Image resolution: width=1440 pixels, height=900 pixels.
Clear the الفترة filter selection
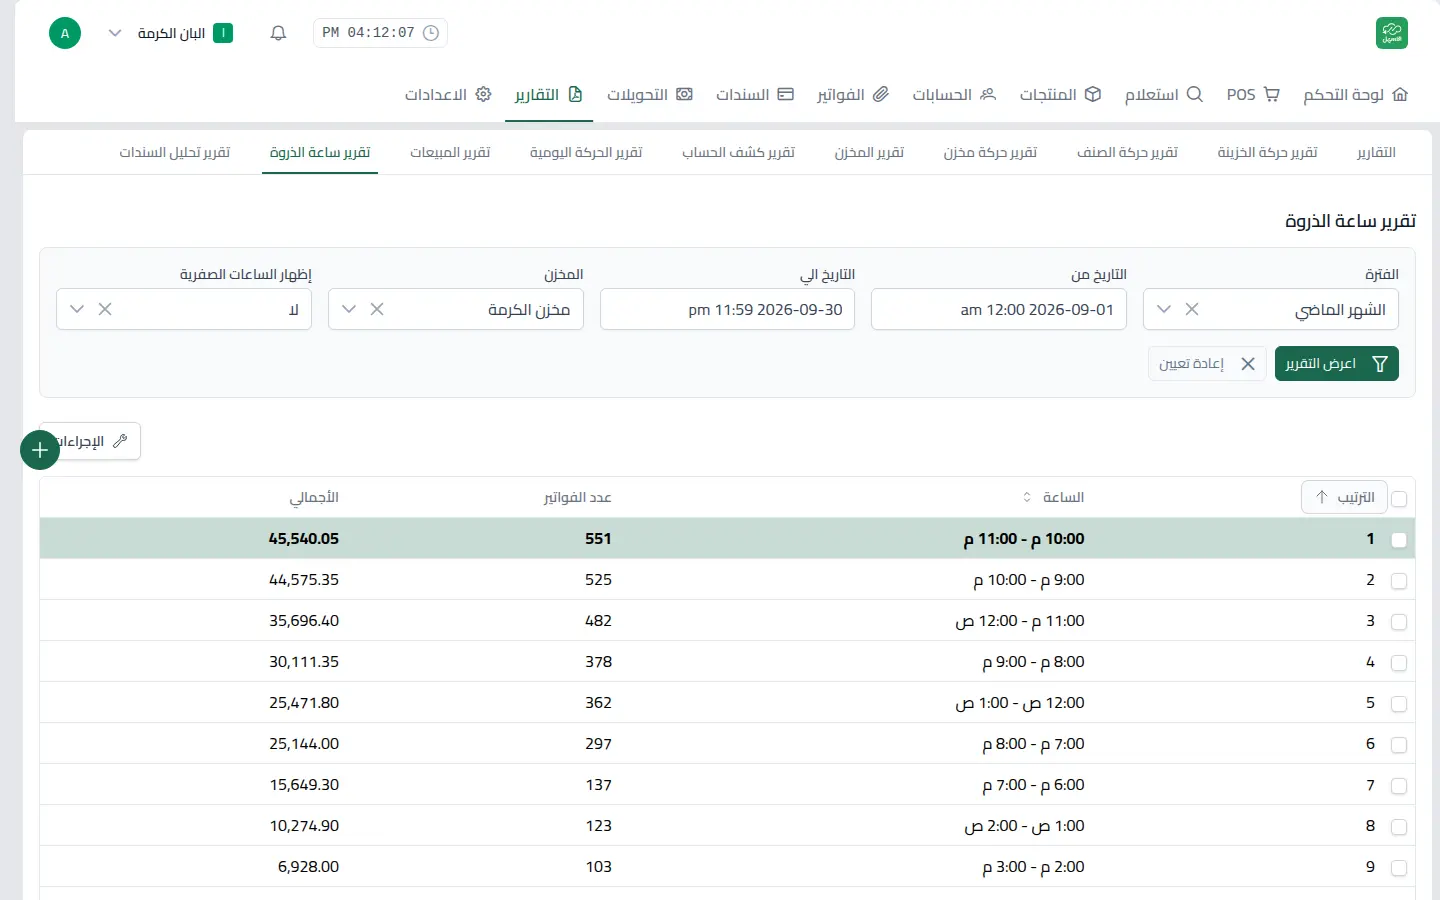[x=1192, y=309]
